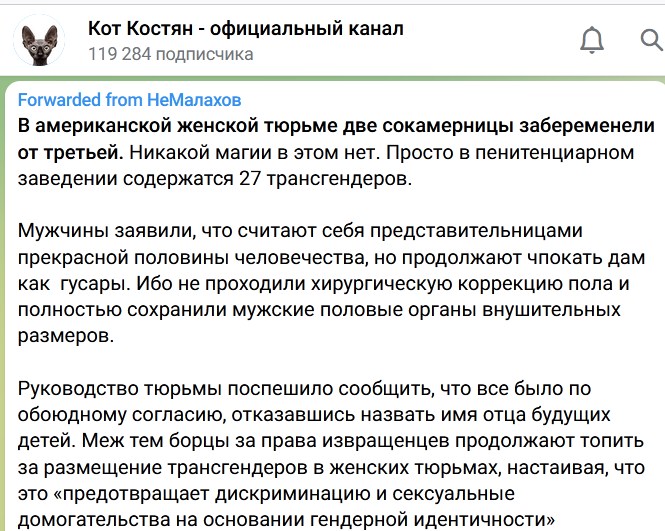This screenshot has width=665, height=531.
Task: Click the word гусары in the message
Action: [95, 284]
